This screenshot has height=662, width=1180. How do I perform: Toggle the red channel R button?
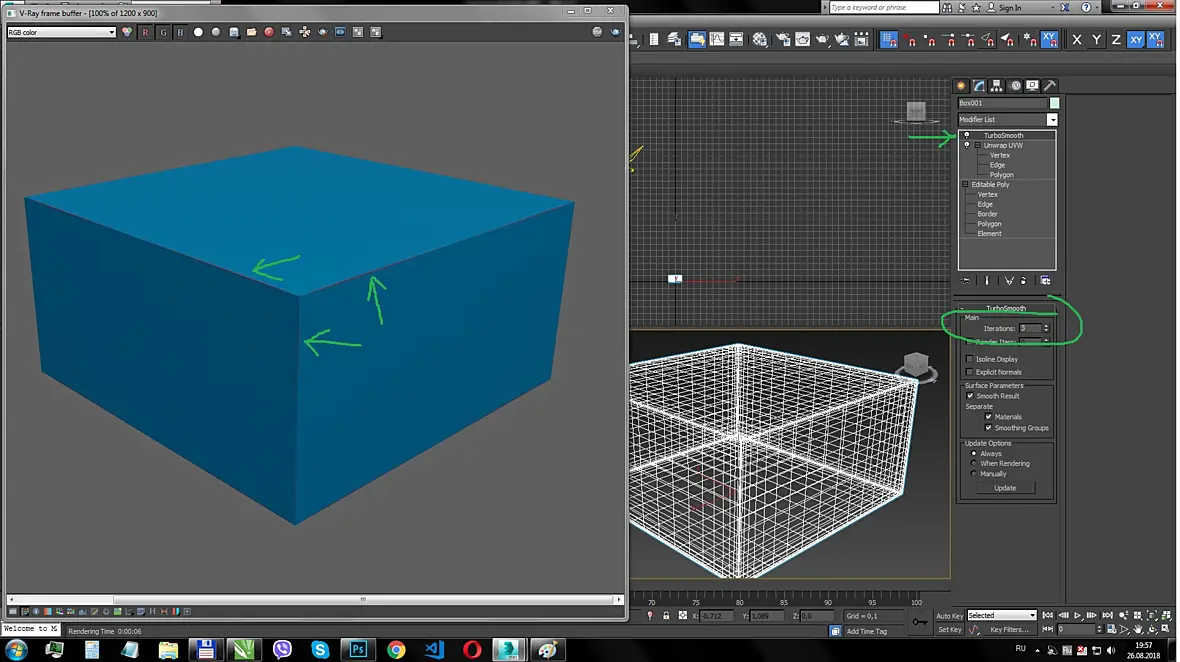(x=145, y=32)
